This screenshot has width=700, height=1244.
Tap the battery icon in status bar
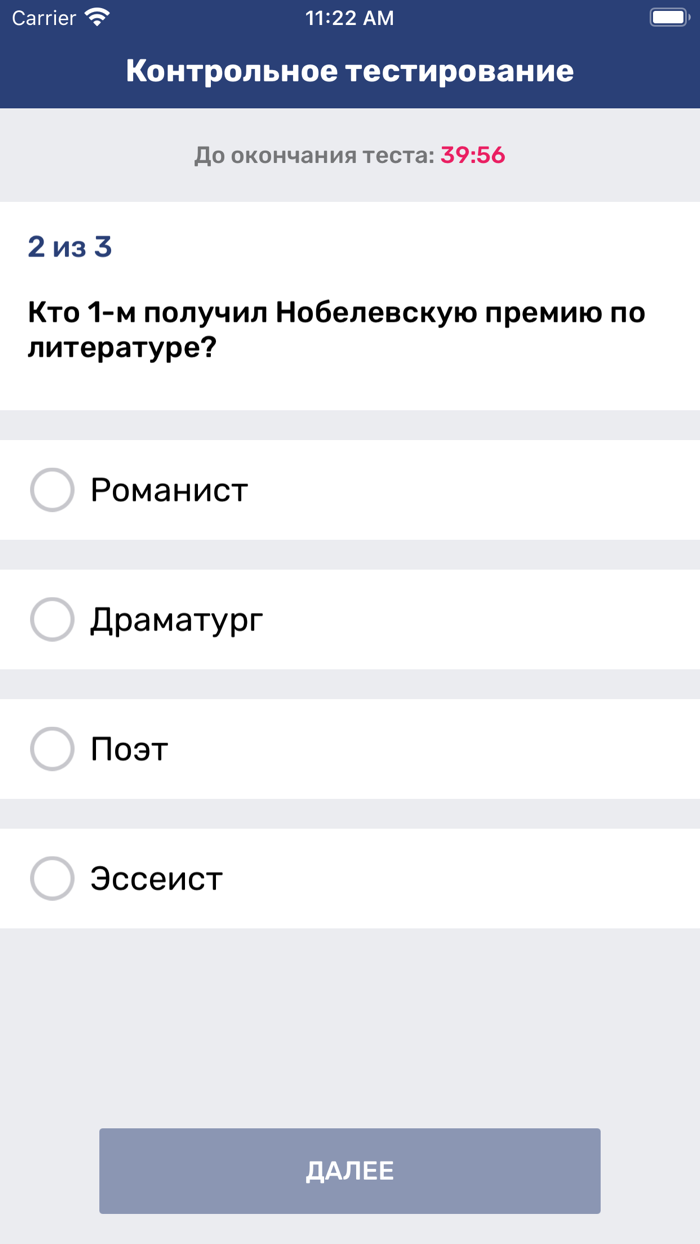(x=667, y=17)
